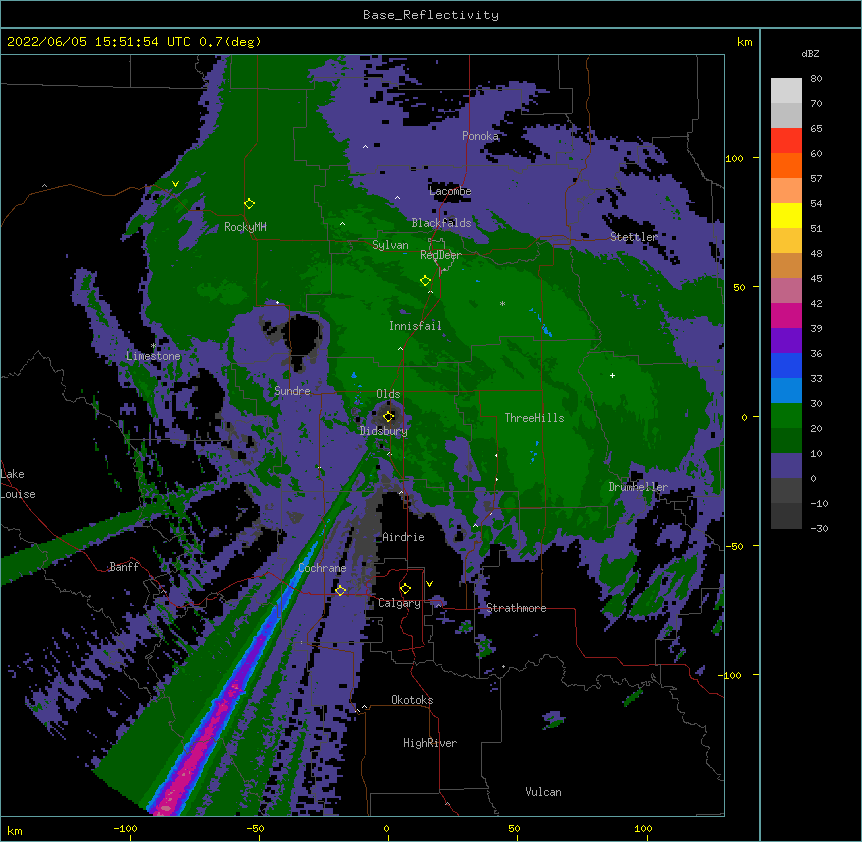Click the white plus marker north of Drumheller
Screen dimensions: 862x842
tap(612, 375)
